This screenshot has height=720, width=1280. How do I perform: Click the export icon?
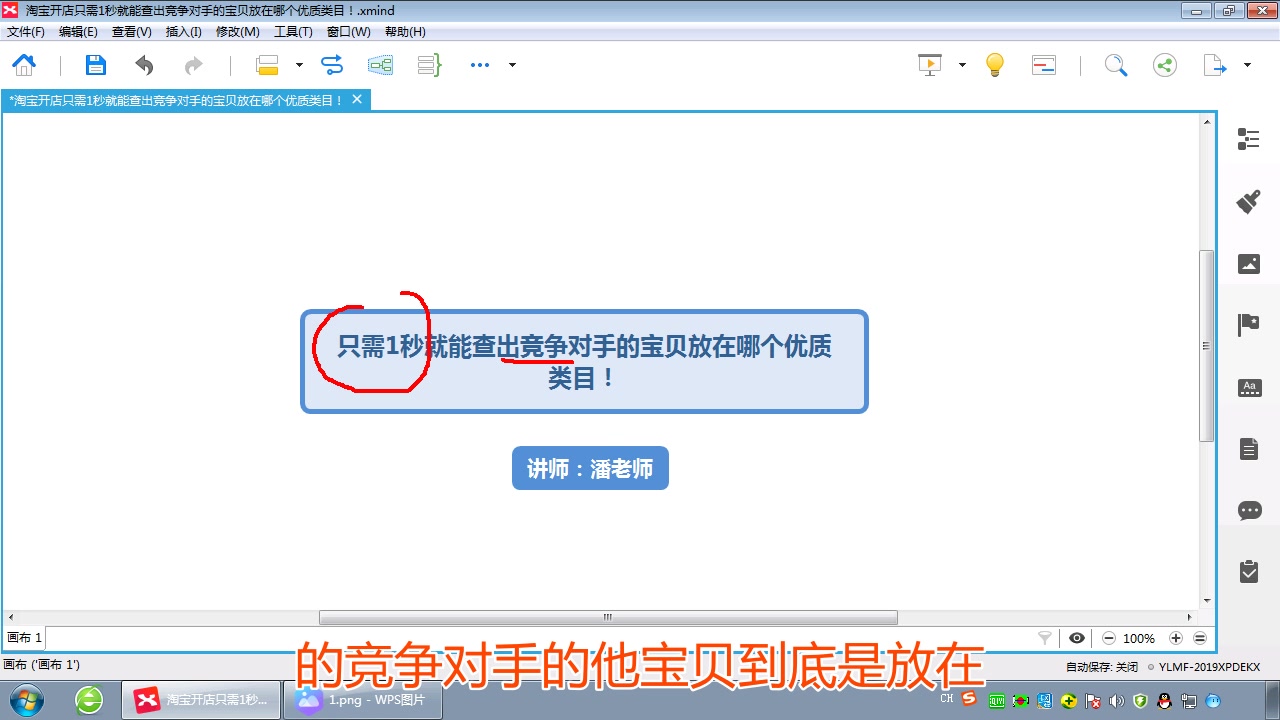[1214, 65]
